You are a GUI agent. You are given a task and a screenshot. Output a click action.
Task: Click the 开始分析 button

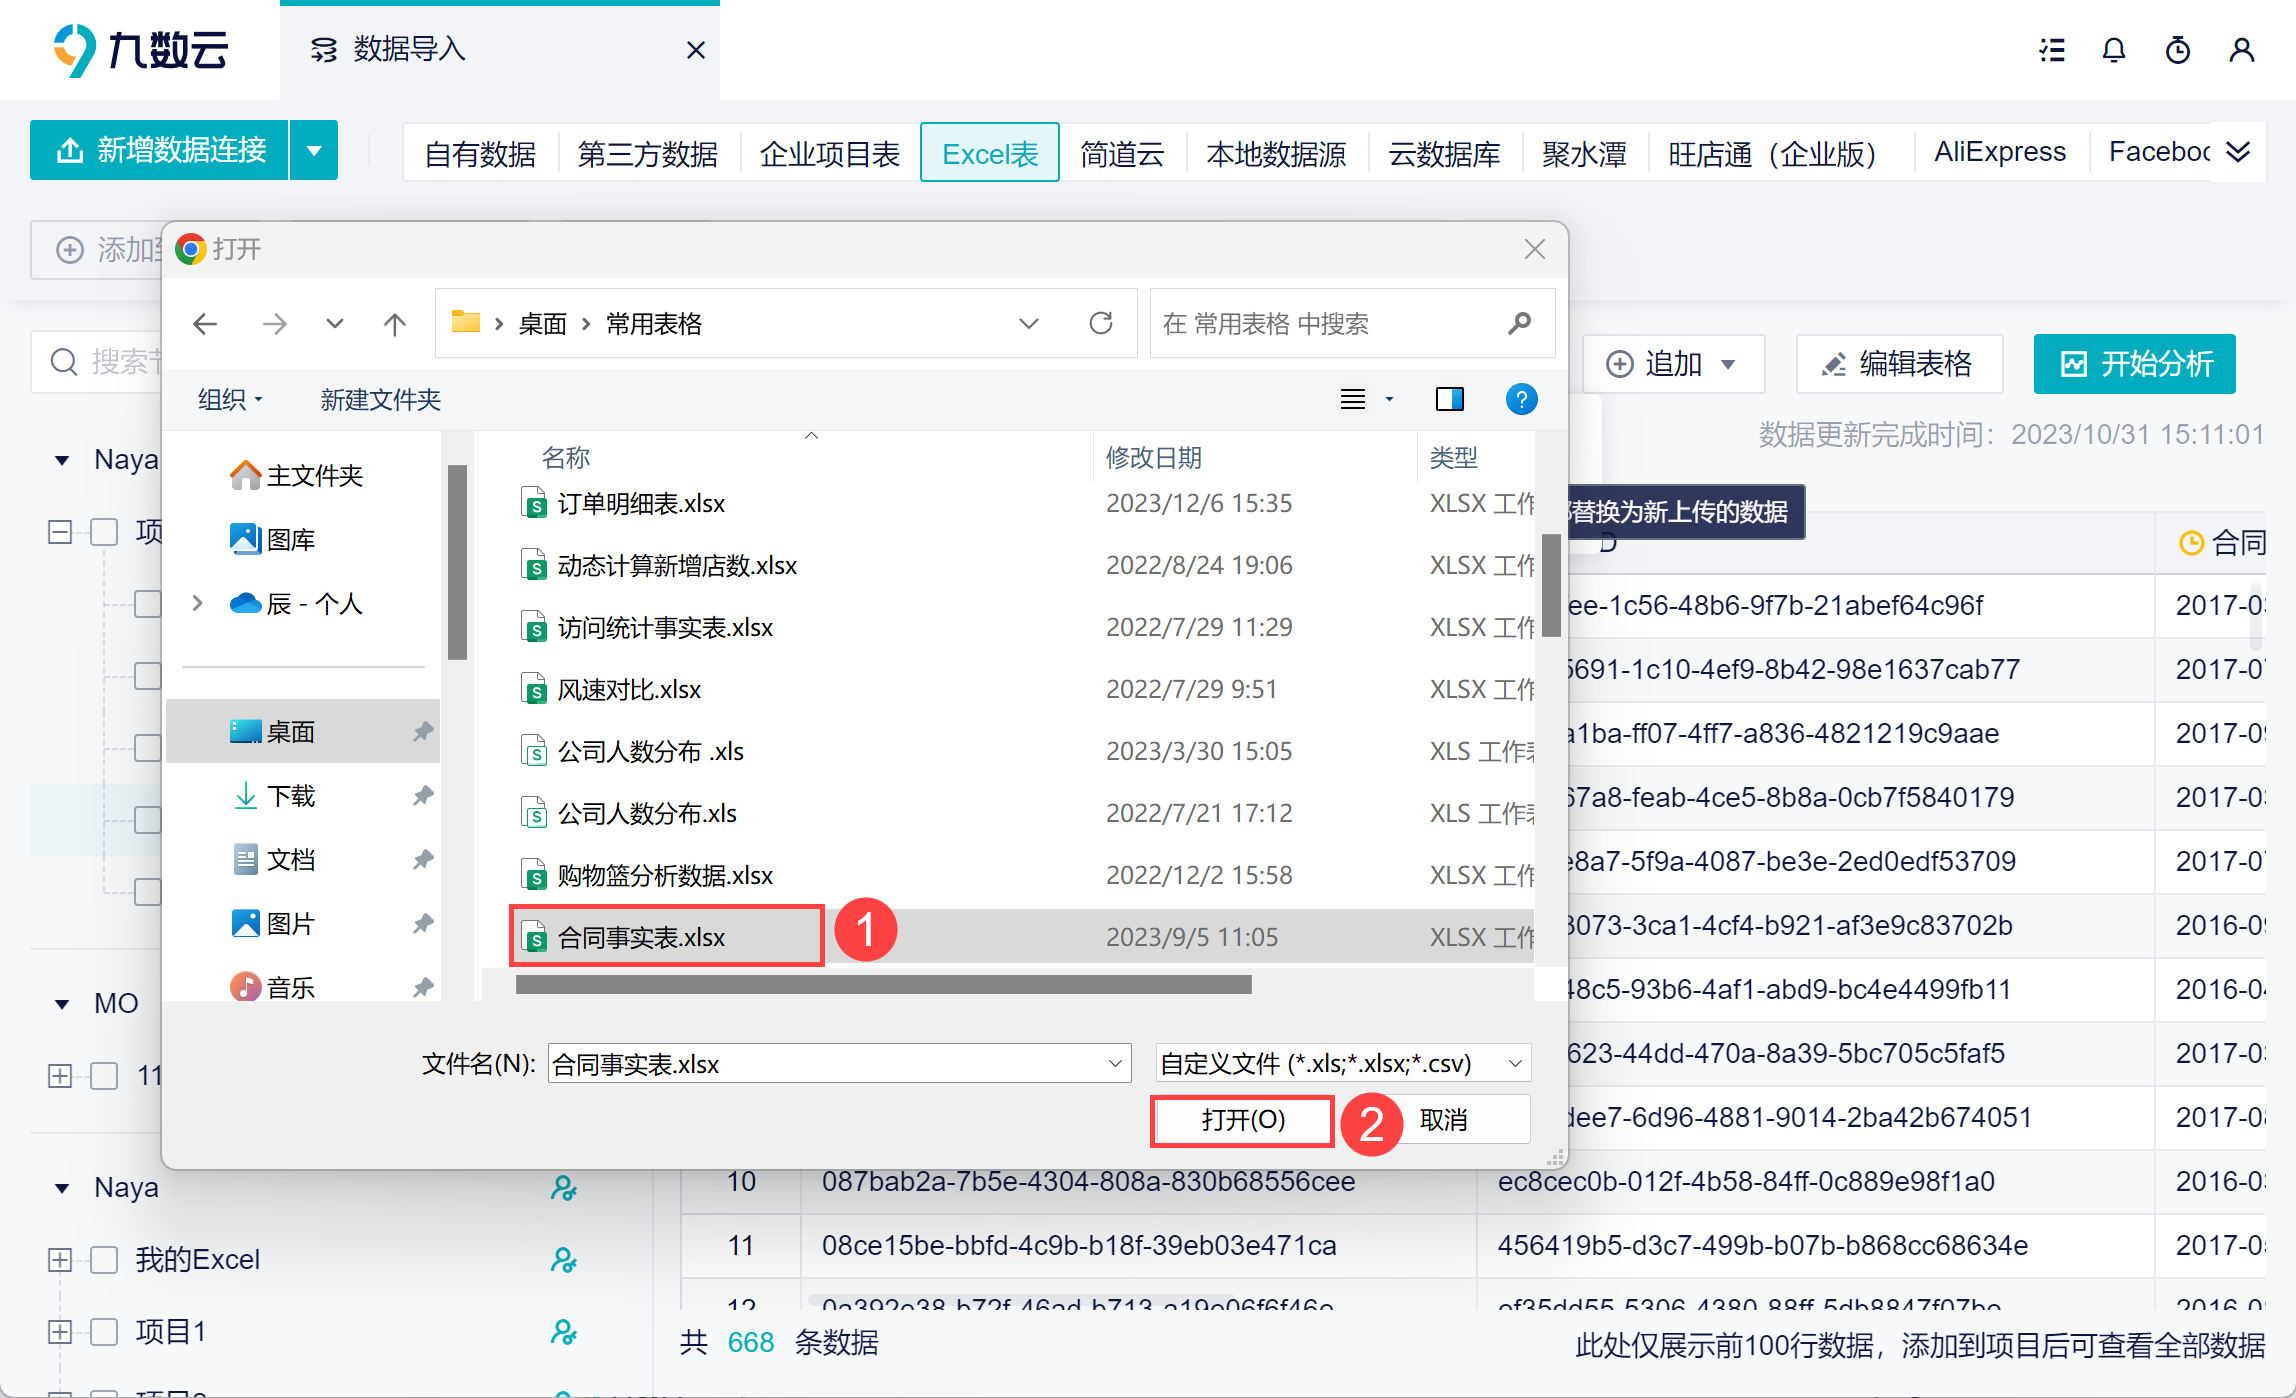(2134, 363)
